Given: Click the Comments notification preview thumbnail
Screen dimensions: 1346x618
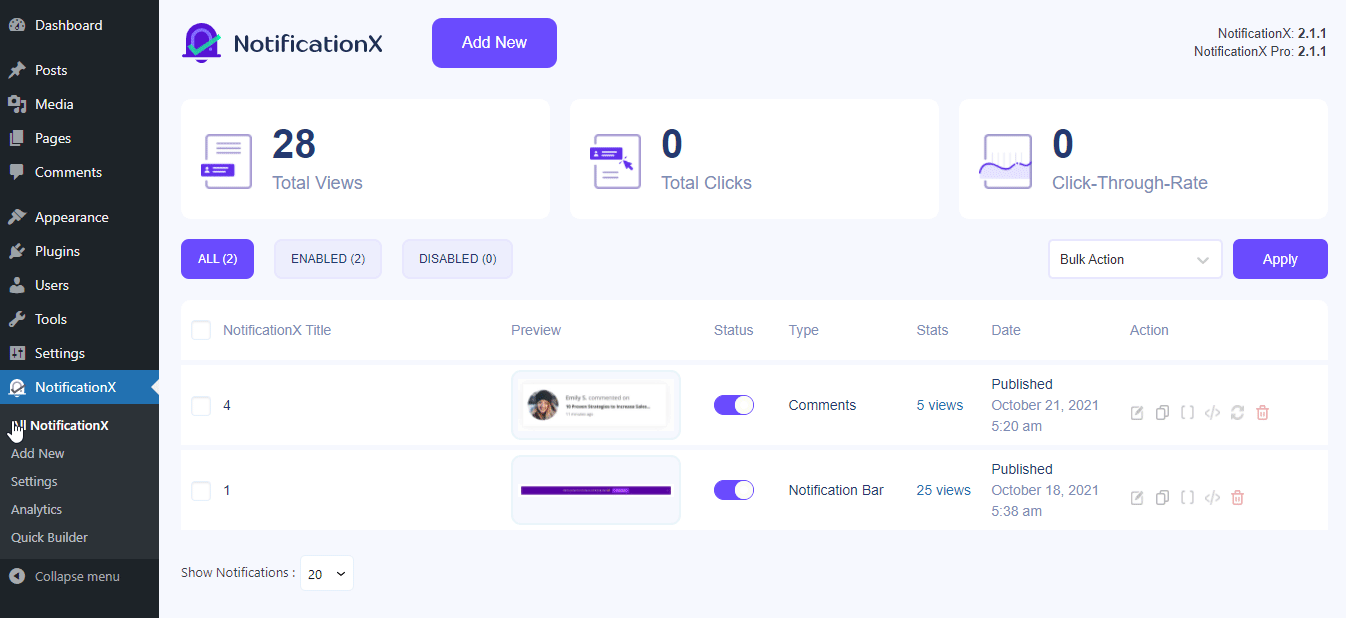Looking at the screenshot, I should point(596,405).
